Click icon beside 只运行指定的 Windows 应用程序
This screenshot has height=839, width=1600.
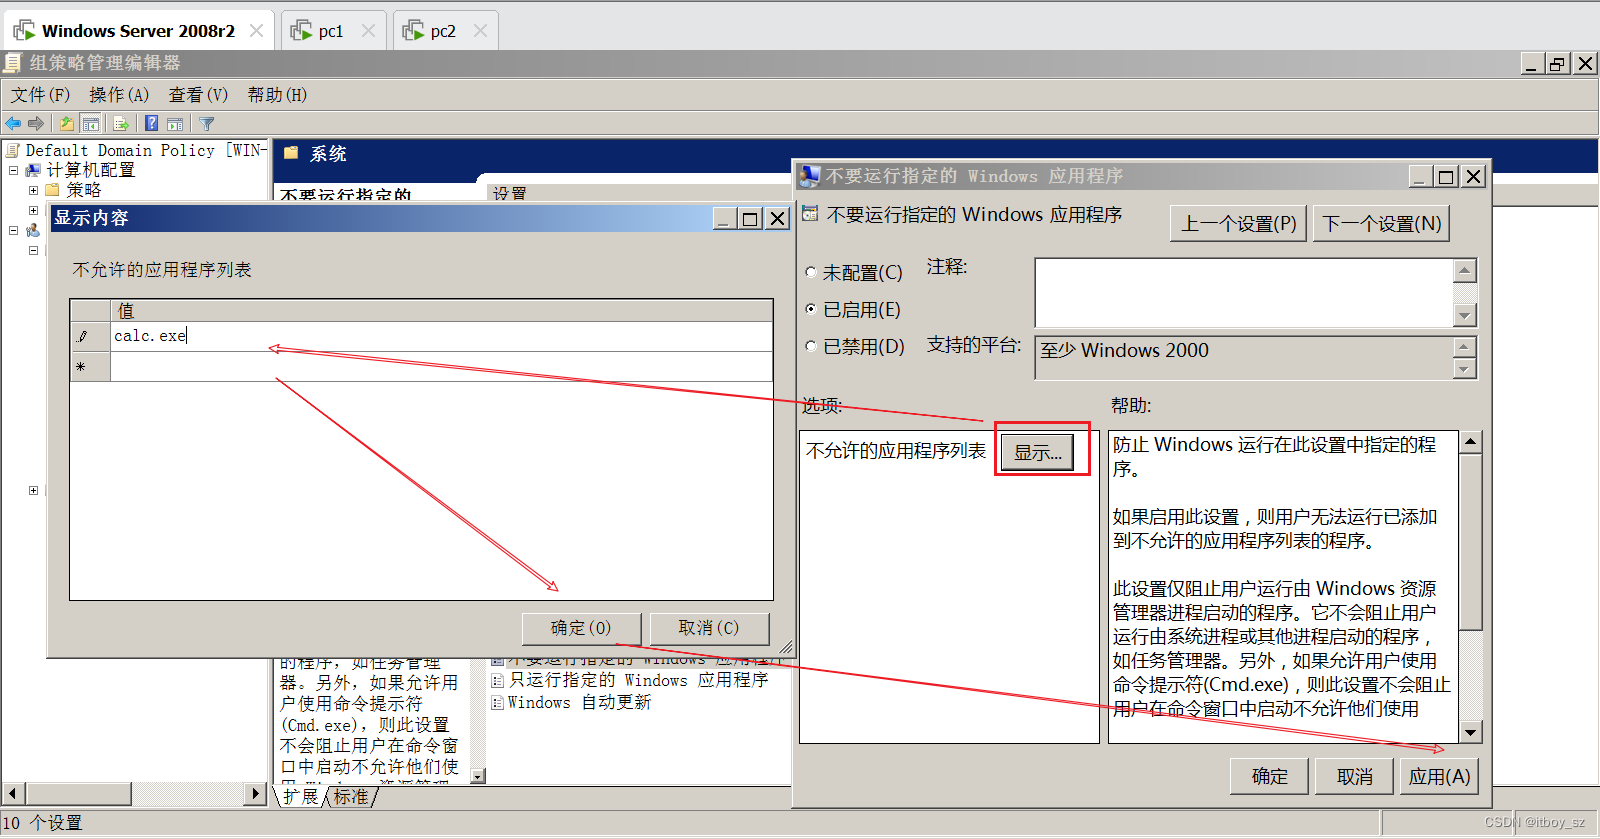click(x=497, y=680)
